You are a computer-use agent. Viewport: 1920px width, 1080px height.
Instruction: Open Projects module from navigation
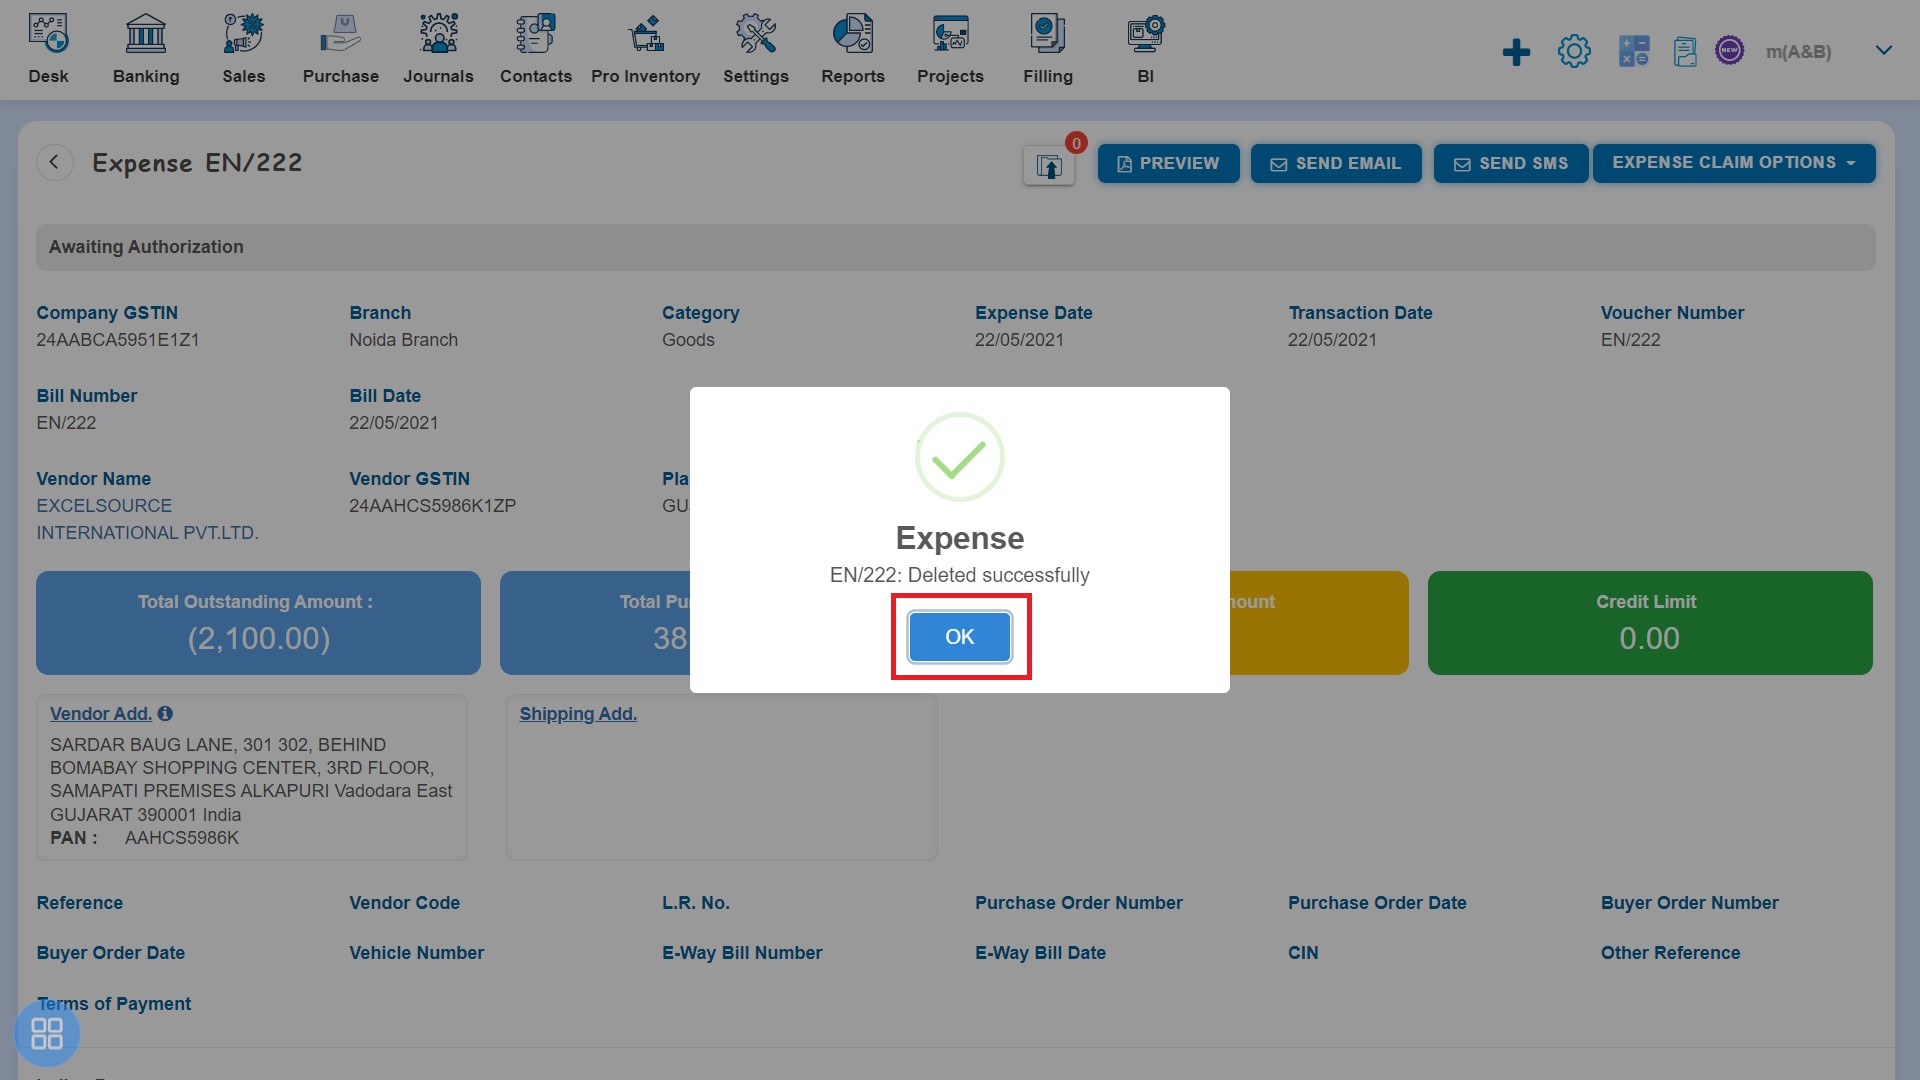(949, 47)
